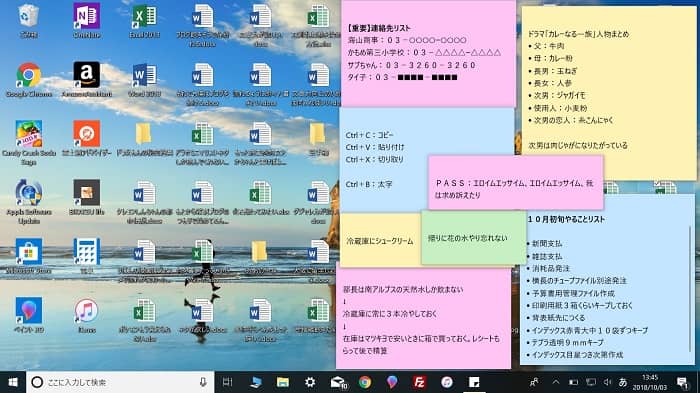
Task: Open iTunes from the taskbar
Action: click(x=447, y=382)
